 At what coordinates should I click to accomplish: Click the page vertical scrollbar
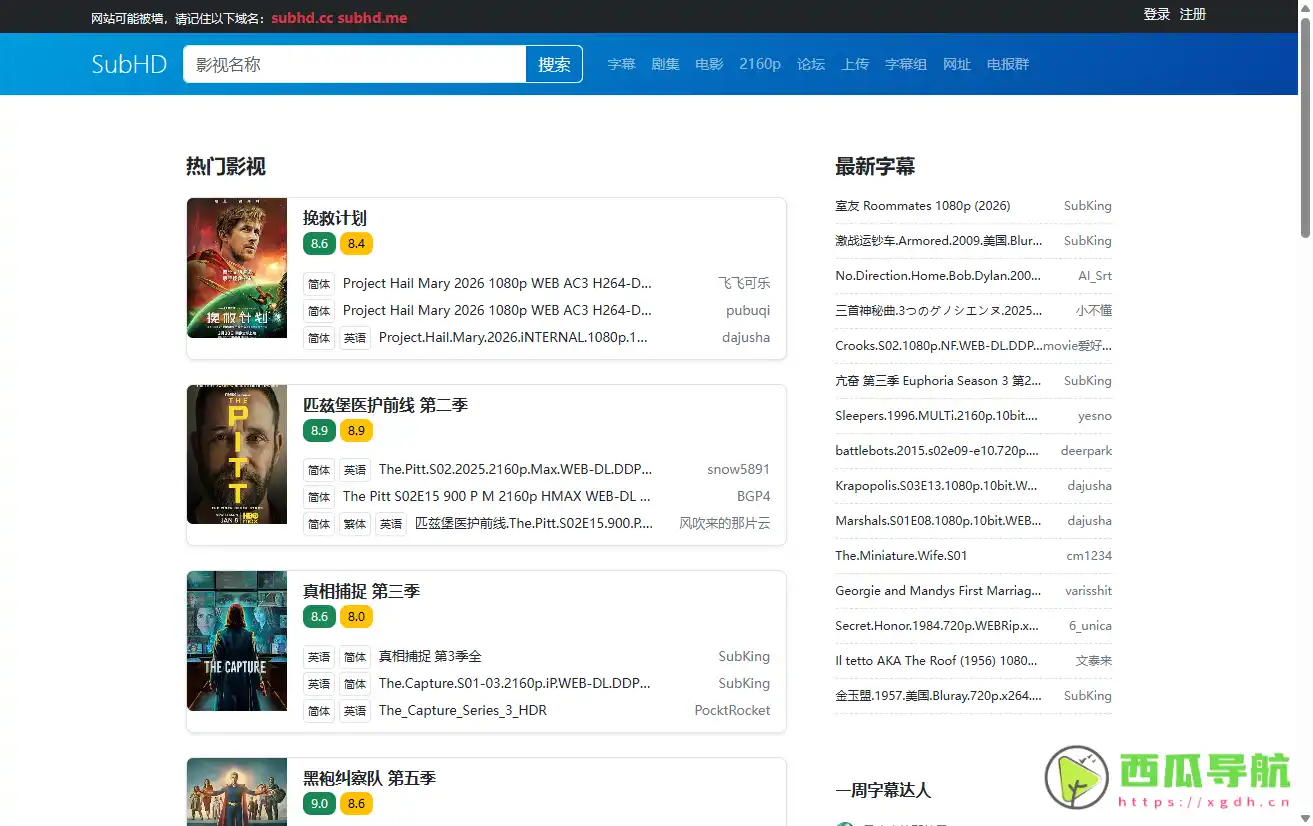(1305, 130)
